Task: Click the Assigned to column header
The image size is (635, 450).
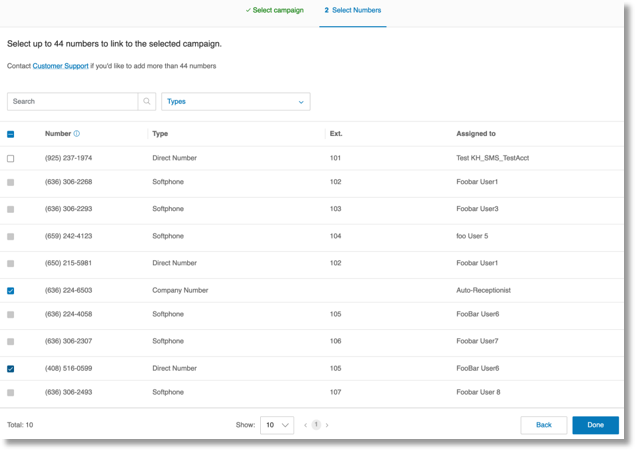Action: click(476, 133)
